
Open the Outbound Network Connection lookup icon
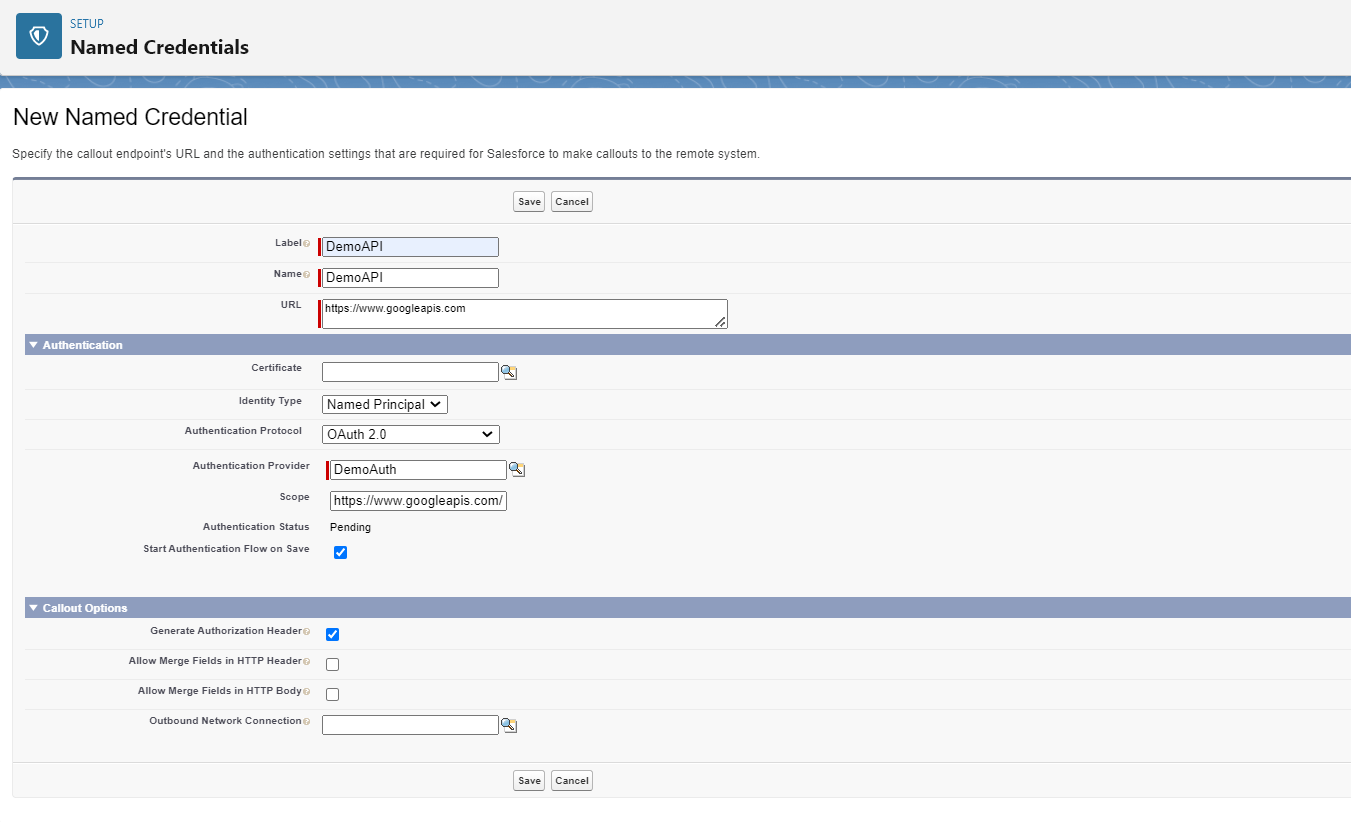[509, 725]
